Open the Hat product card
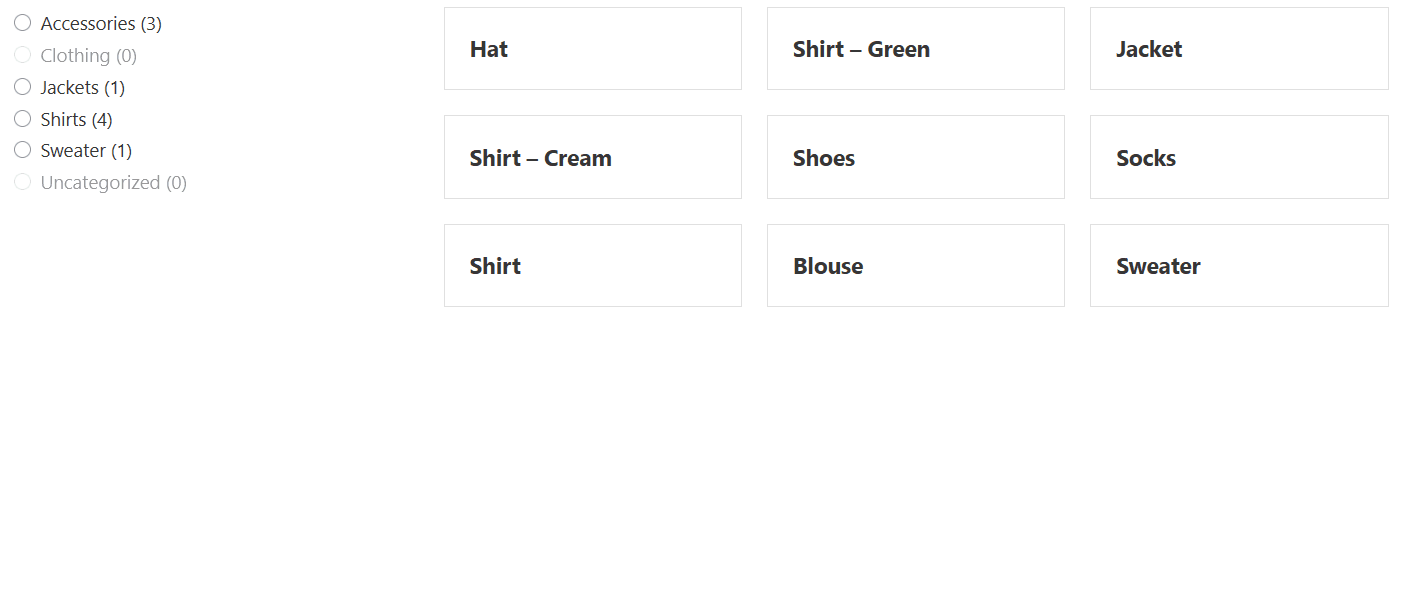The width and height of the screenshot is (1420, 612). tap(592, 48)
